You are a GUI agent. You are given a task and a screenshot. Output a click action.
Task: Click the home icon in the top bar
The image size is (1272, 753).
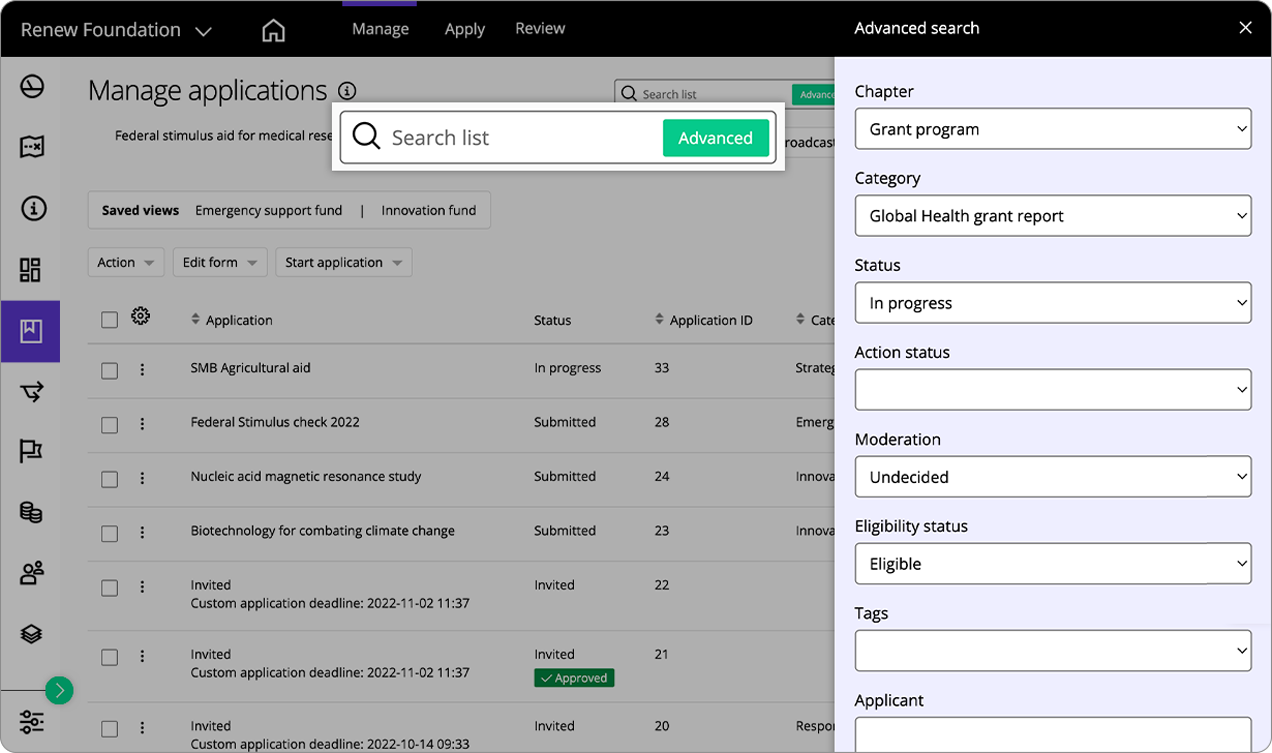tap(273, 29)
